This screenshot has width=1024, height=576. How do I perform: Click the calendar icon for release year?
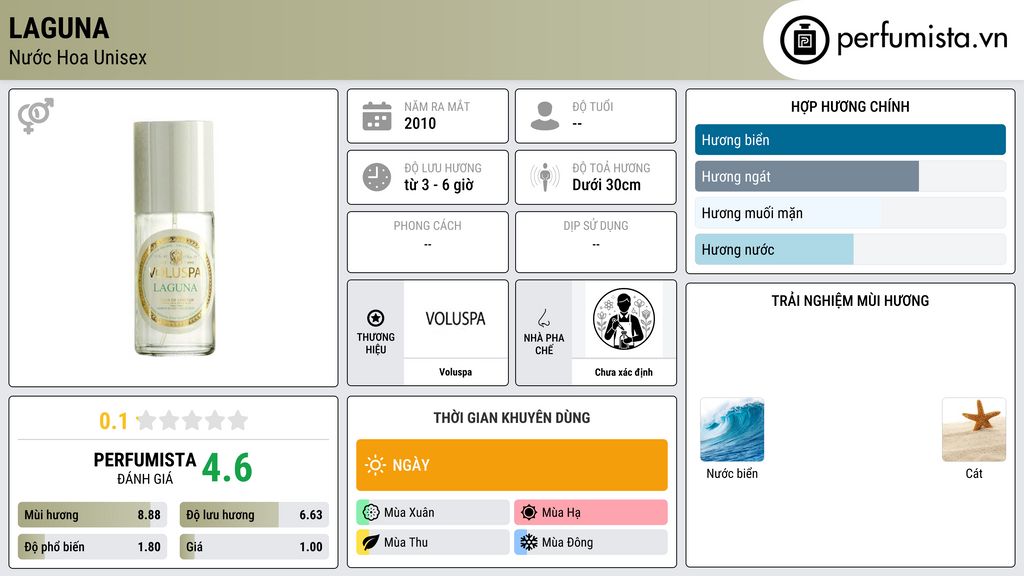377,116
